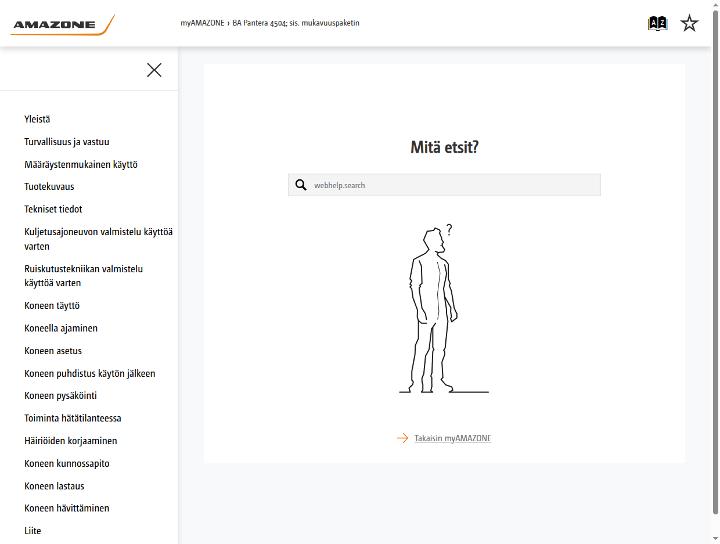Click the myAMAZONE breadcrumb link
720x544 pixels.
(202, 23)
